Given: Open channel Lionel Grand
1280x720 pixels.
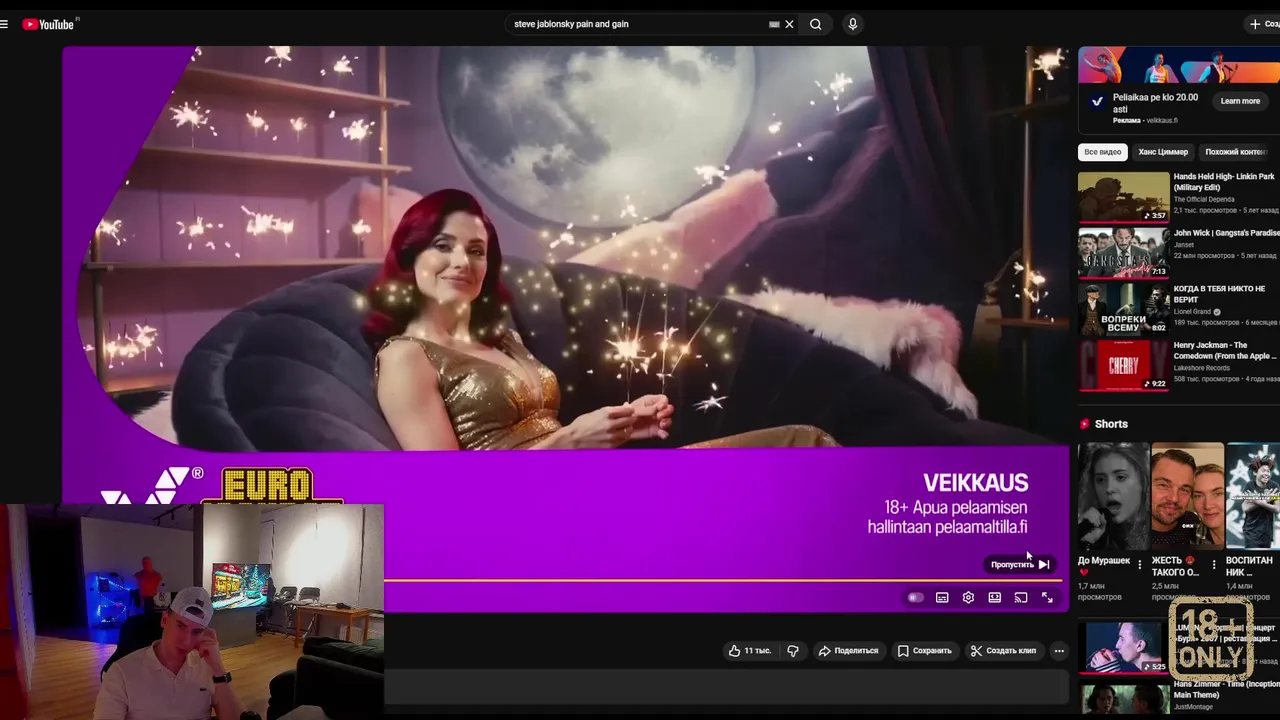Looking at the screenshot, I should coord(1192,311).
